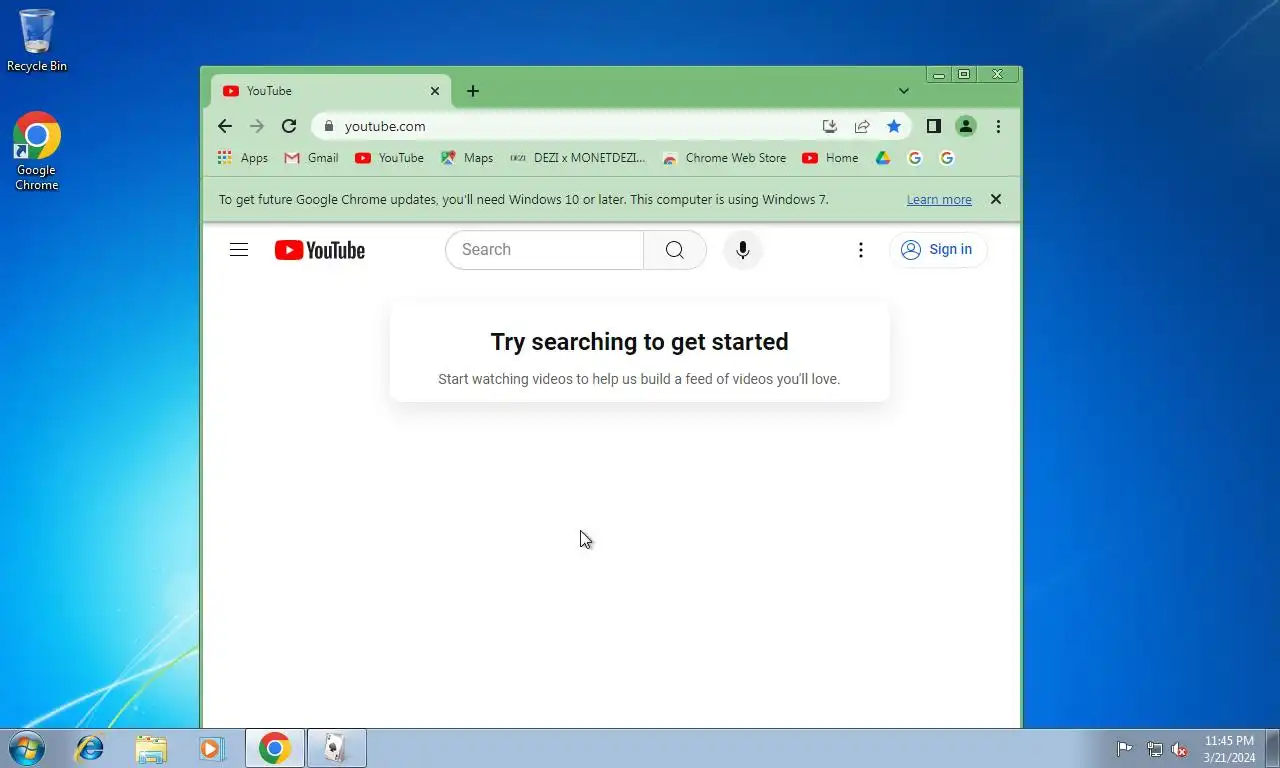Open the Google Drive bookmark icon
1280x768 pixels.
click(x=883, y=158)
